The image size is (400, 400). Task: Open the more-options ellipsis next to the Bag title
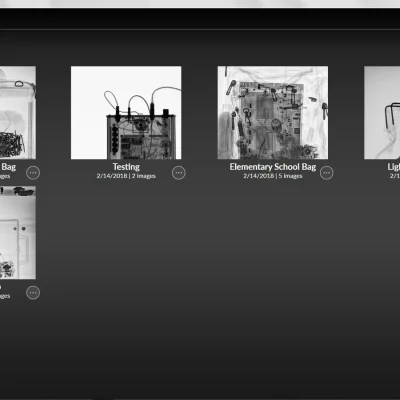33,173
